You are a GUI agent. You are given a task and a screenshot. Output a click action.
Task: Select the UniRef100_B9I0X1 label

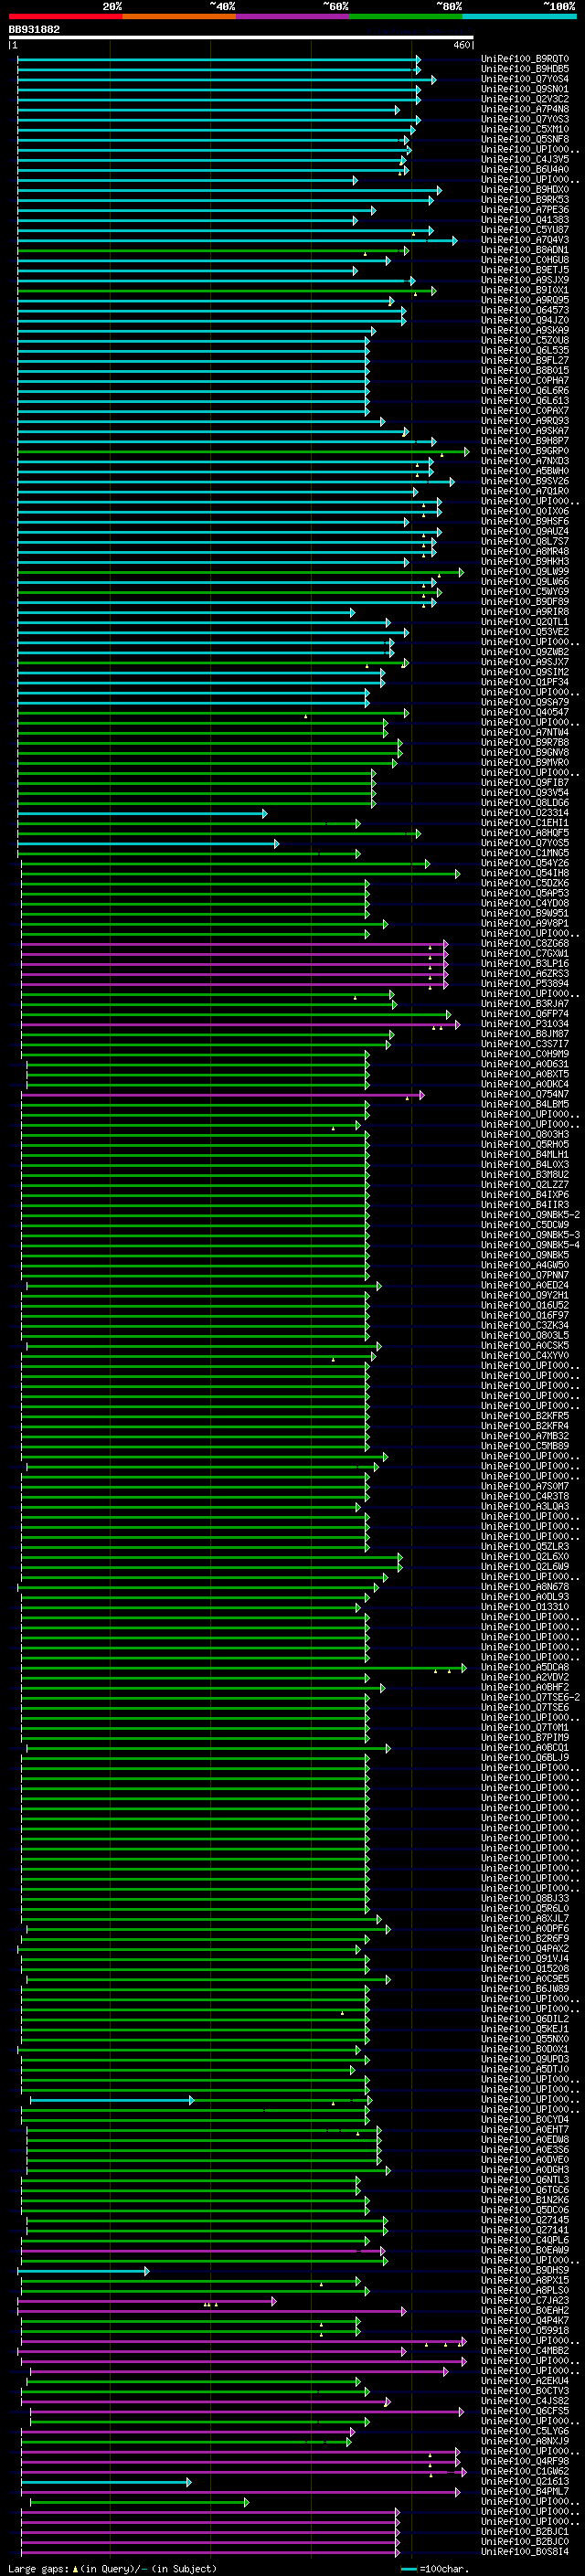(x=525, y=290)
